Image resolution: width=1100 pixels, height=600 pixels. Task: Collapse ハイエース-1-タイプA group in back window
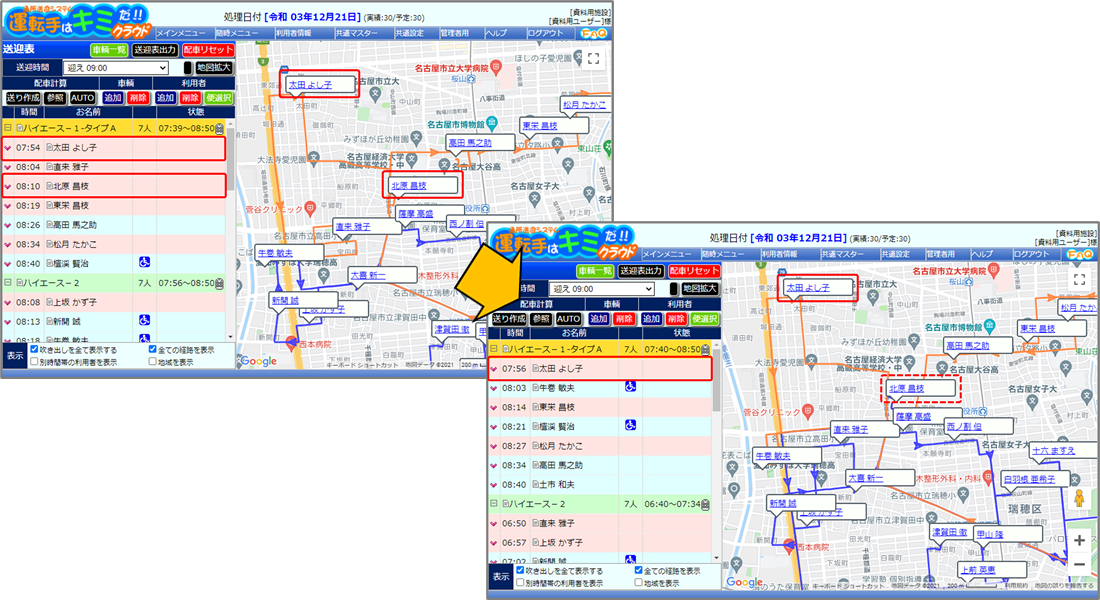click(8, 128)
